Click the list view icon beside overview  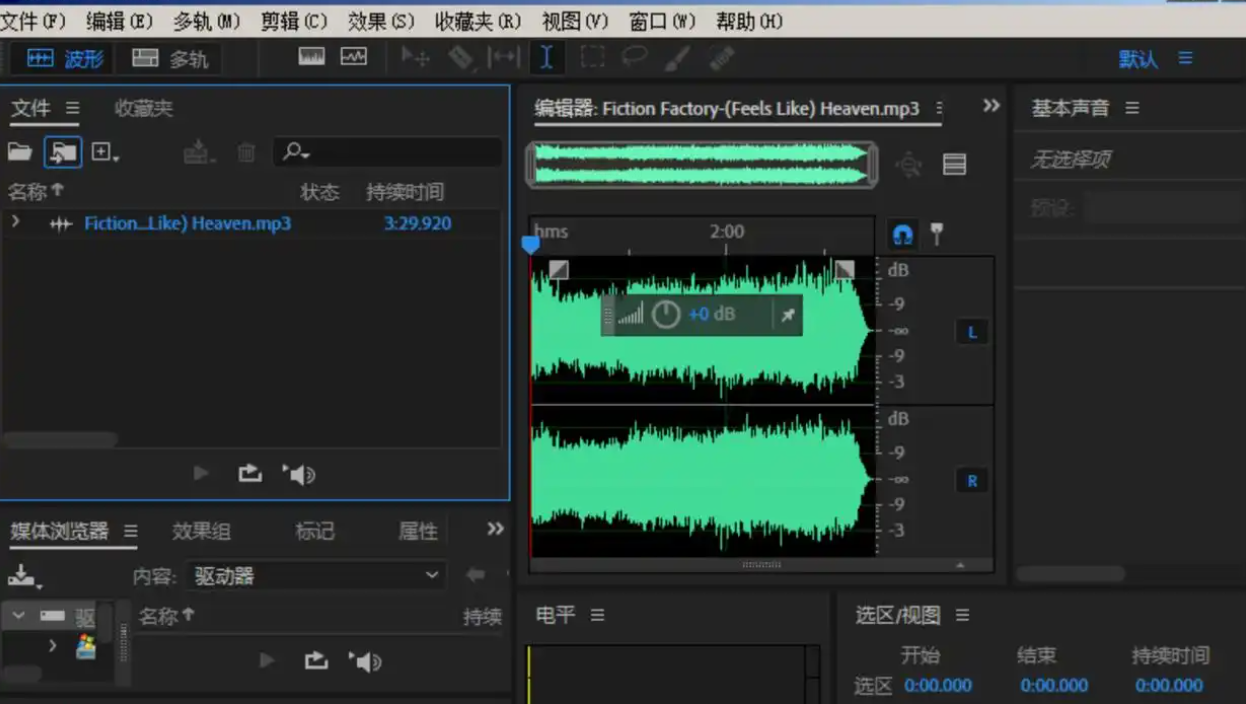tap(955, 165)
